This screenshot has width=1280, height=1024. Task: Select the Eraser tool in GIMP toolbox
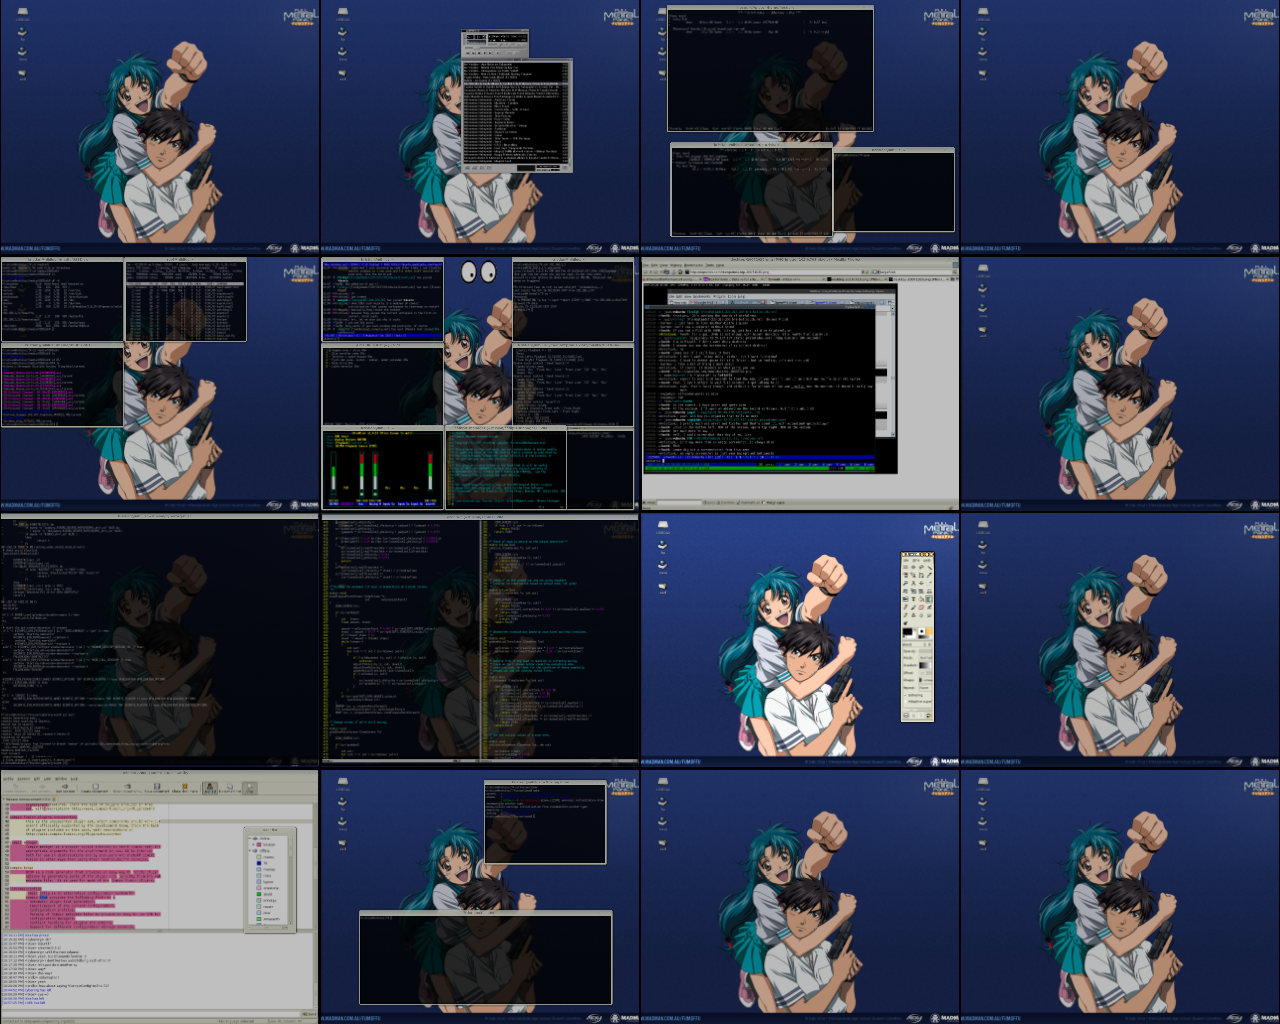pos(921,607)
